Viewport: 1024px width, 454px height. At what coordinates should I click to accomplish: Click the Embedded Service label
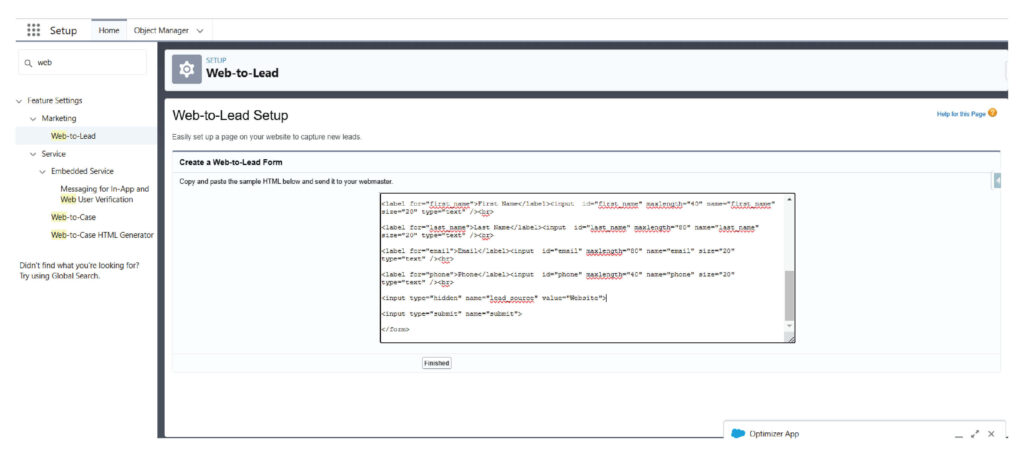[82, 171]
